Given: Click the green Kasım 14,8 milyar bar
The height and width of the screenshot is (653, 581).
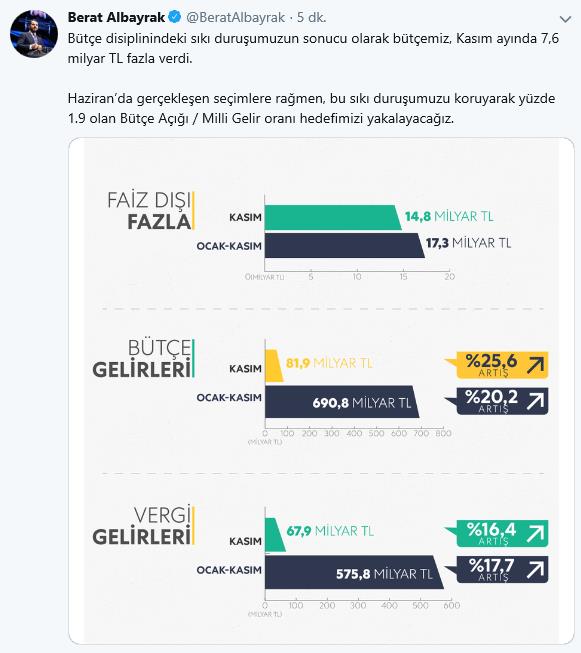Looking at the screenshot, I should click(333, 217).
